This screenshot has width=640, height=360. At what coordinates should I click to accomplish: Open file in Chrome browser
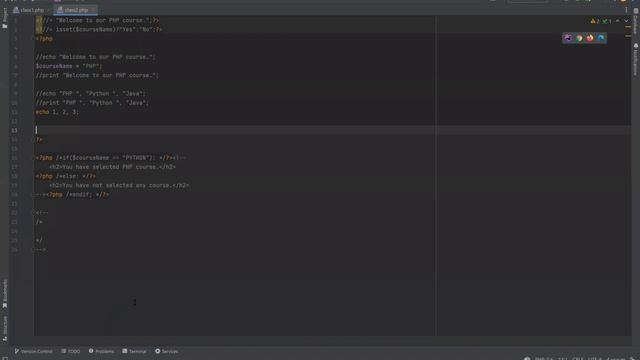579,38
